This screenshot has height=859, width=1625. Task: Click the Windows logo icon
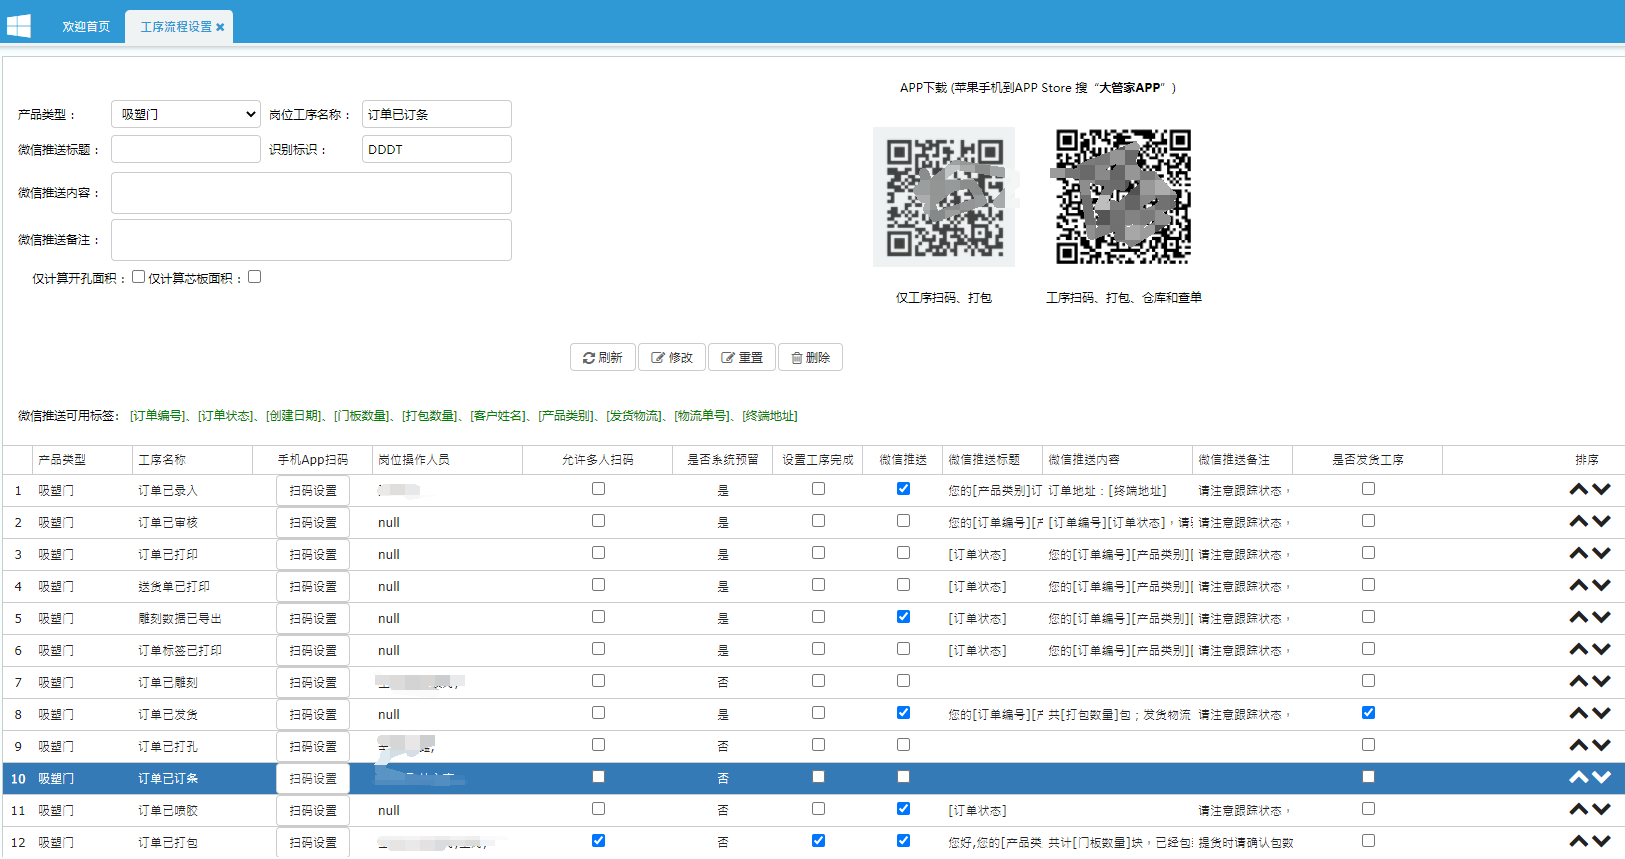pos(18,25)
